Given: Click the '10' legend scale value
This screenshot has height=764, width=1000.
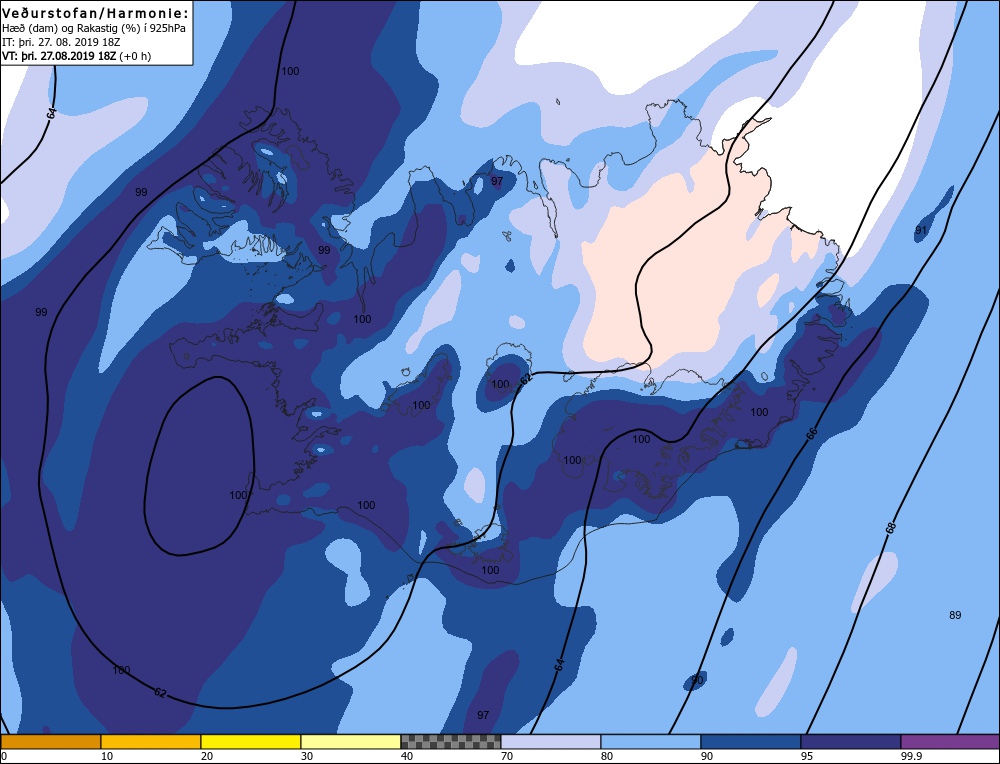Looking at the screenshot, I should tap(107, 756).
